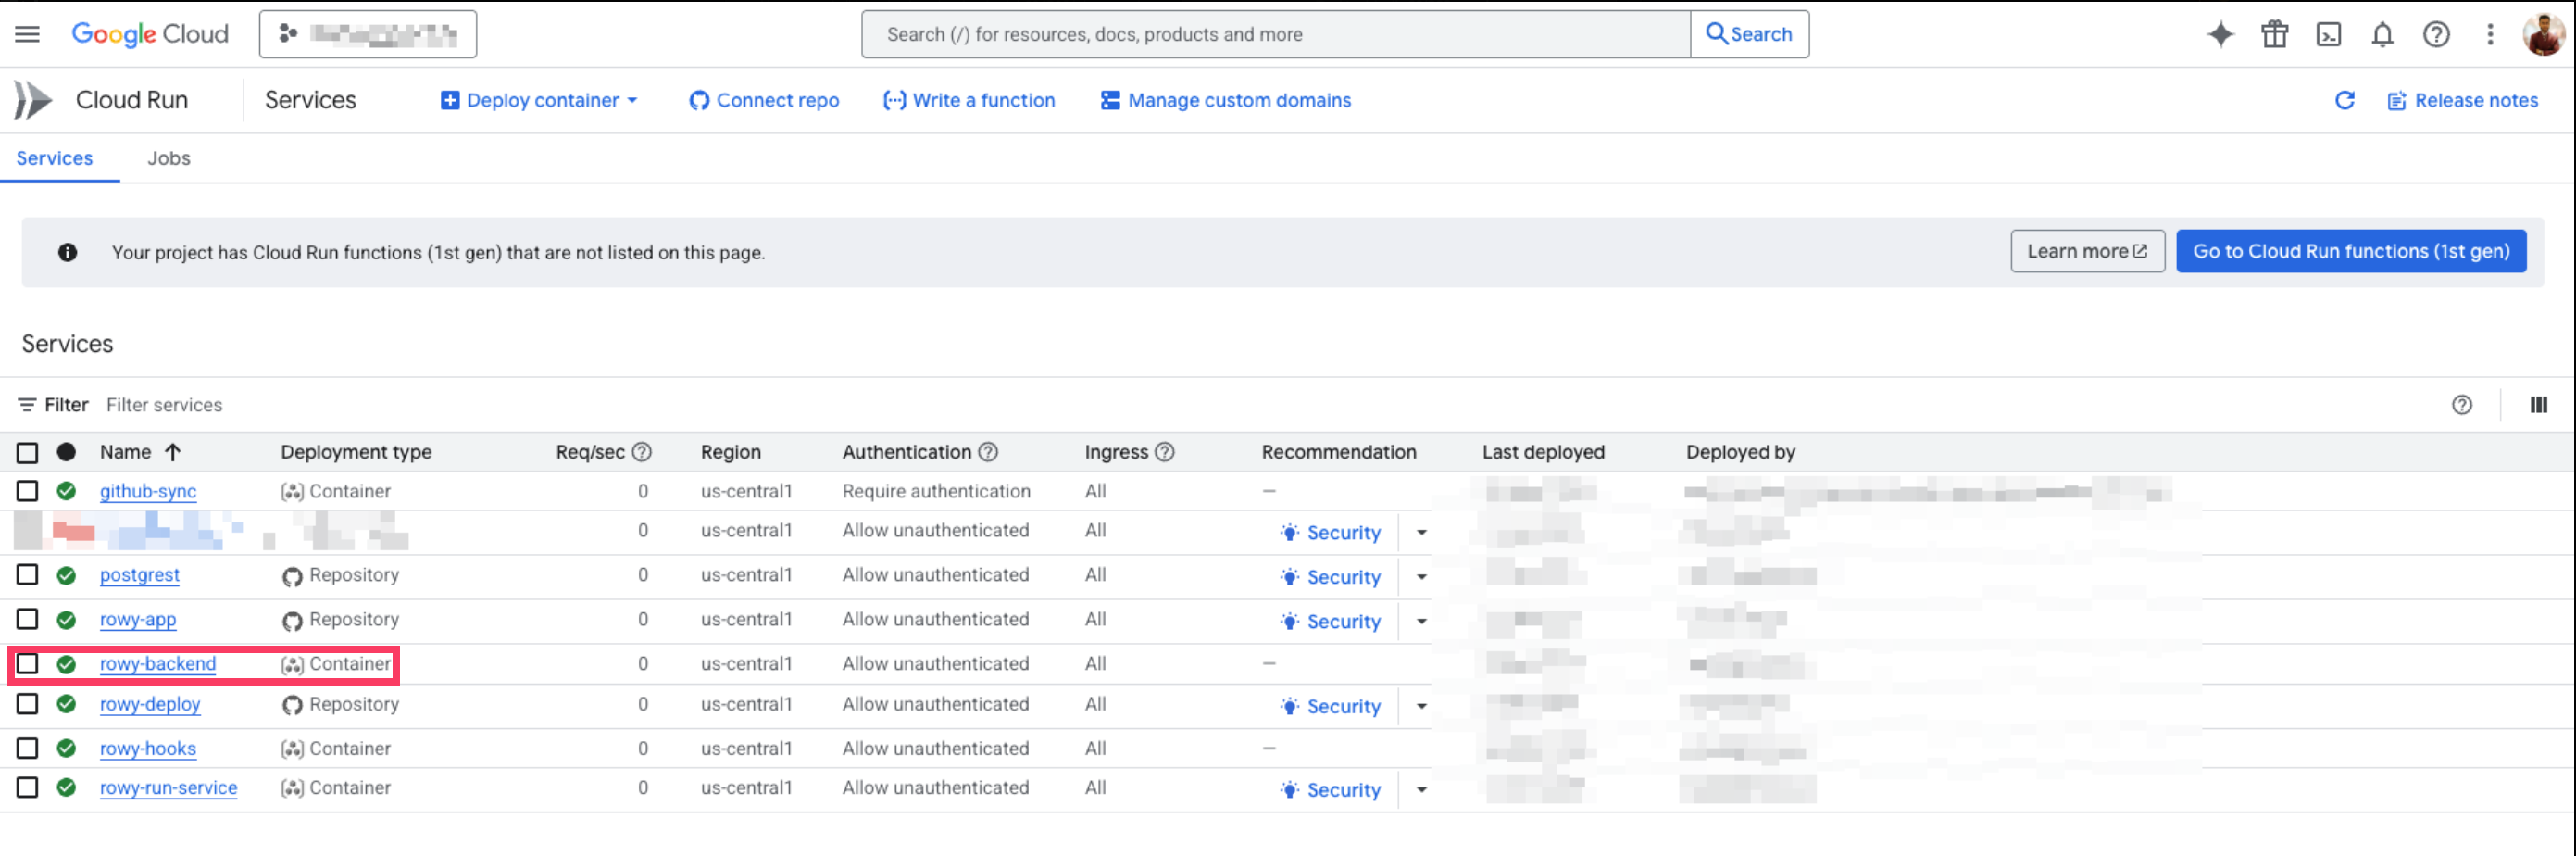Switch to the Services tab
The image size is (2576, 856).
[x=54, y=158]
